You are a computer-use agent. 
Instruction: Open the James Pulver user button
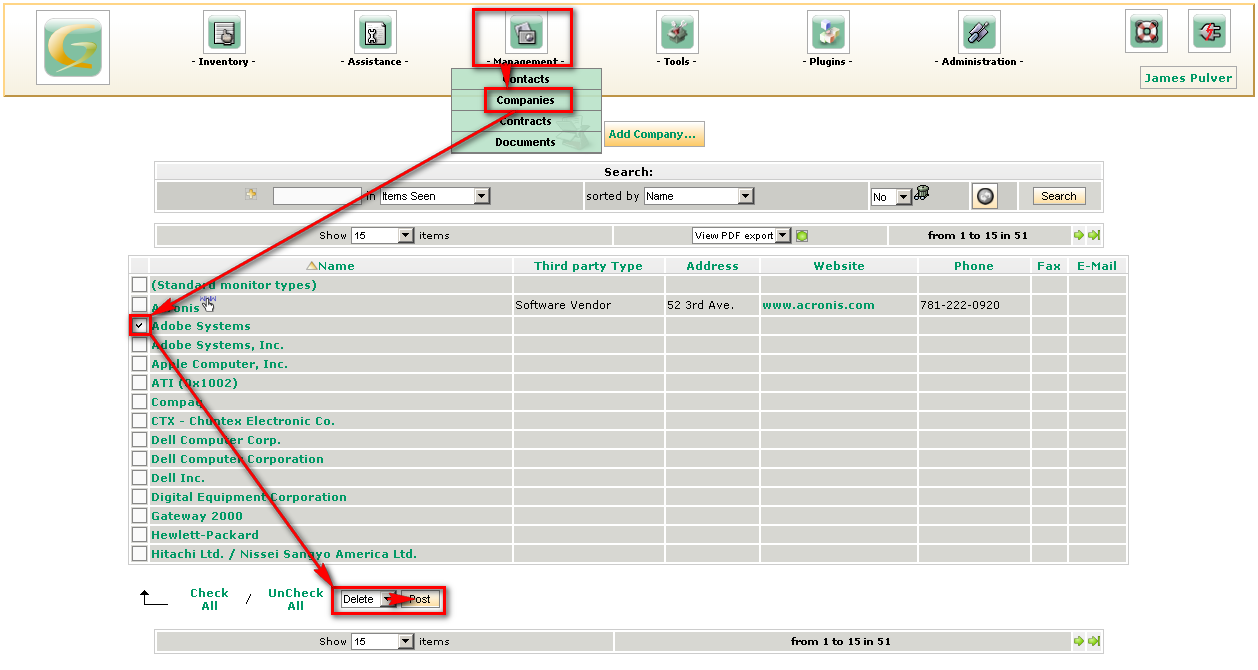1188,78
